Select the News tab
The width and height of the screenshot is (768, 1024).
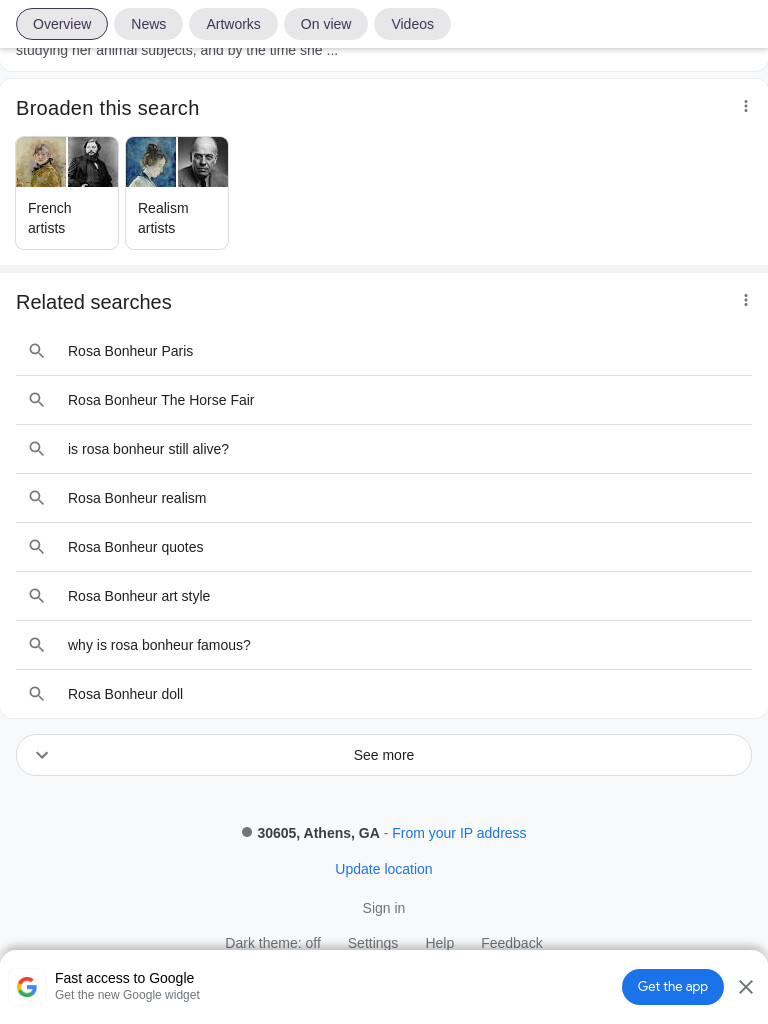point(148,24)
